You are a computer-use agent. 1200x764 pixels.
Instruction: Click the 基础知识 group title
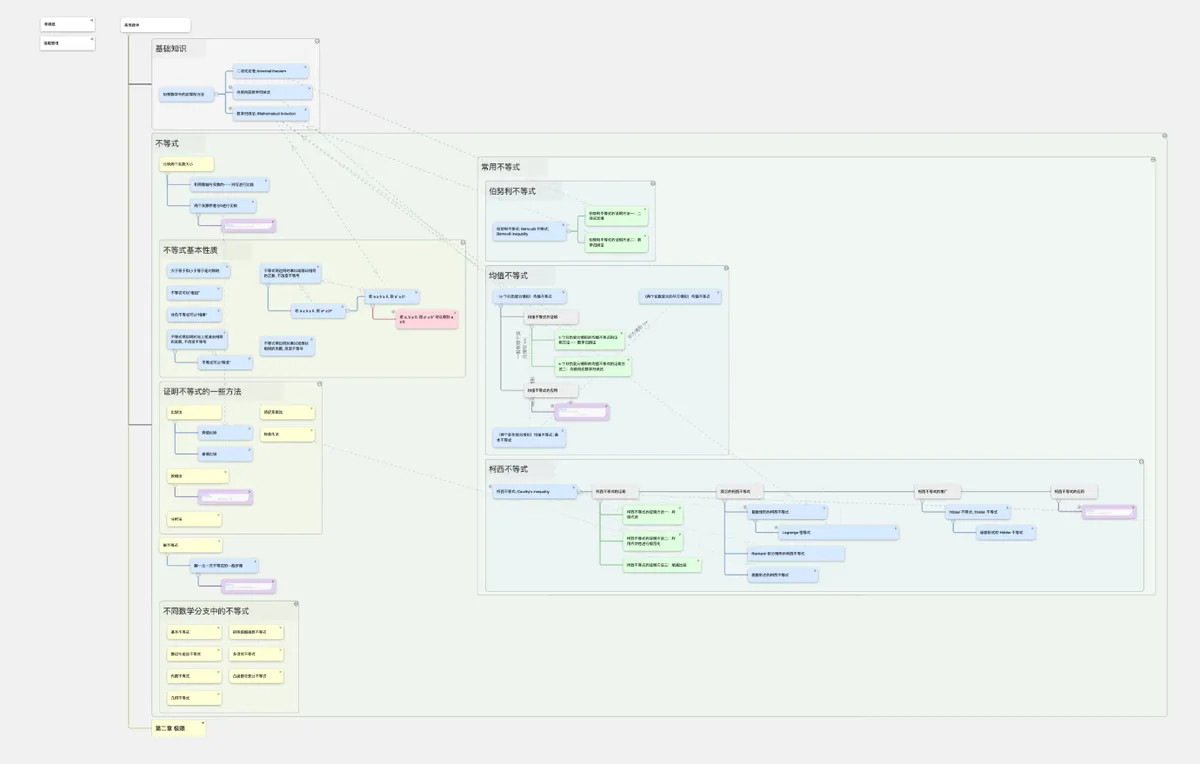[171, 48]
